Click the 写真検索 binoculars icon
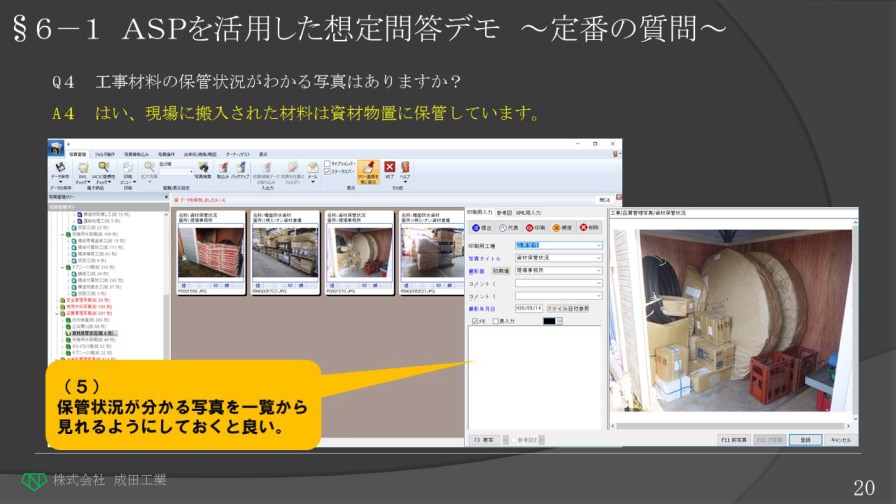This screenshot has height=504, width=896. [202, 167]
